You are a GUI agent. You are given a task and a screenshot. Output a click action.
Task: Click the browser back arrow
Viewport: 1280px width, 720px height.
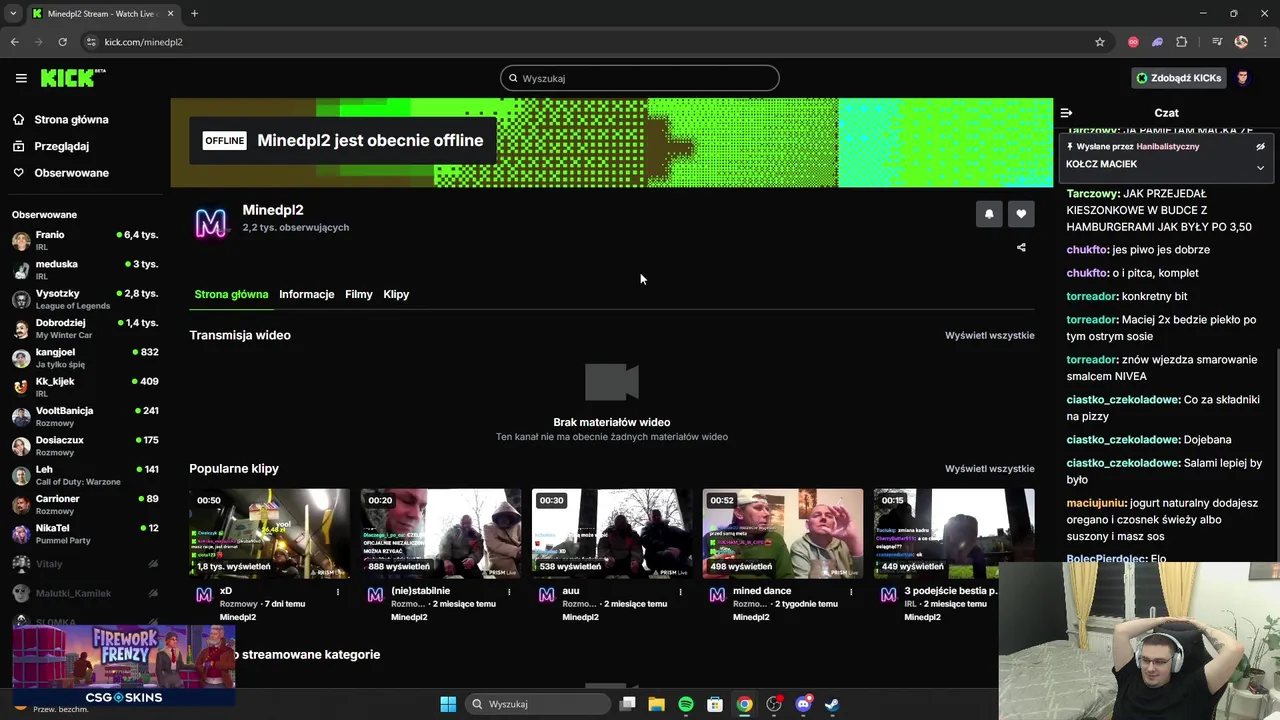(15, 42)
